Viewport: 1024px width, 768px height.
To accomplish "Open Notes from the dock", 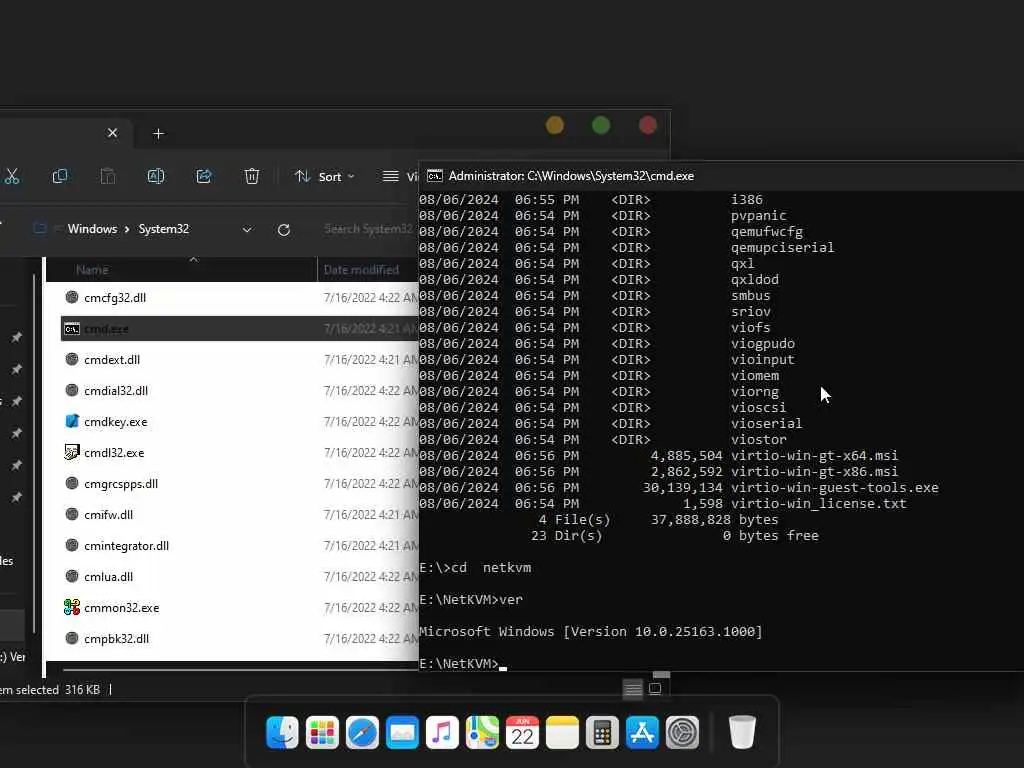I will [x=562, y=732].
